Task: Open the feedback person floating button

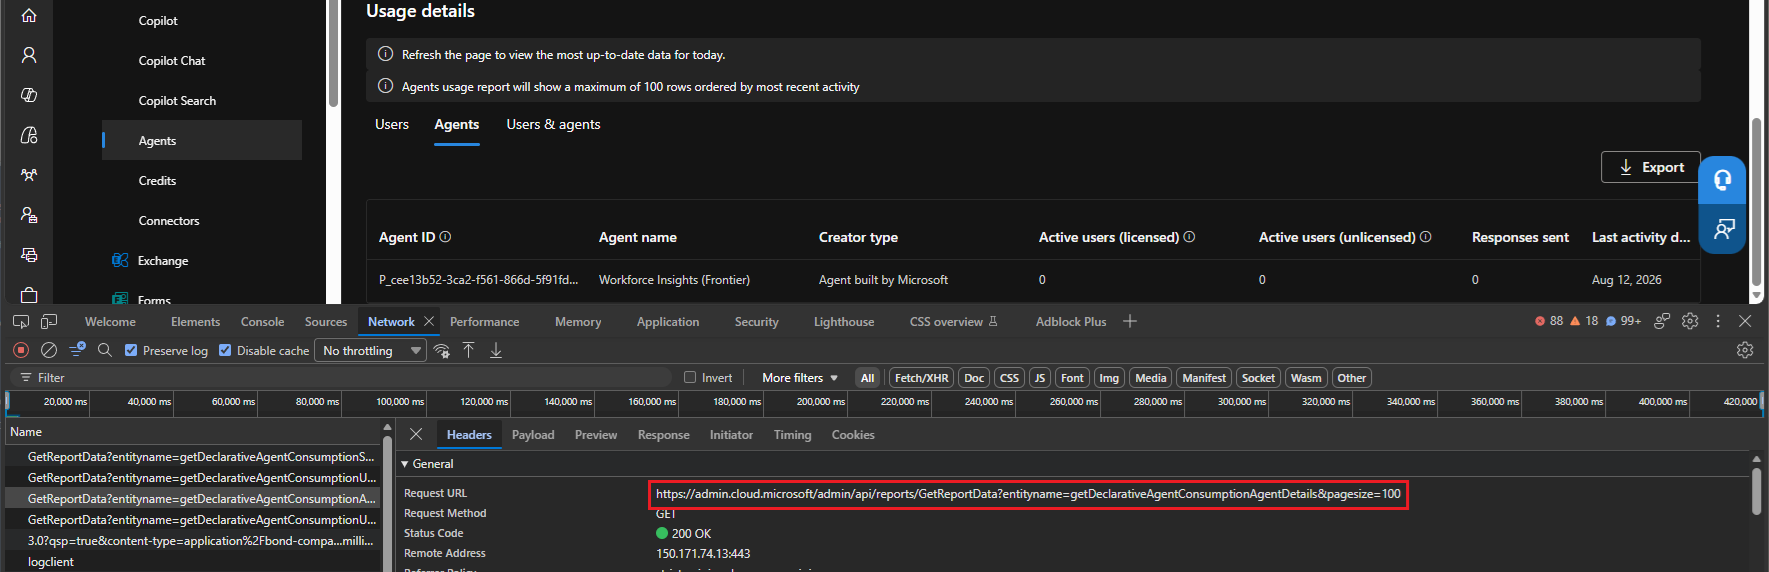Action: [x=1722, y=229]
